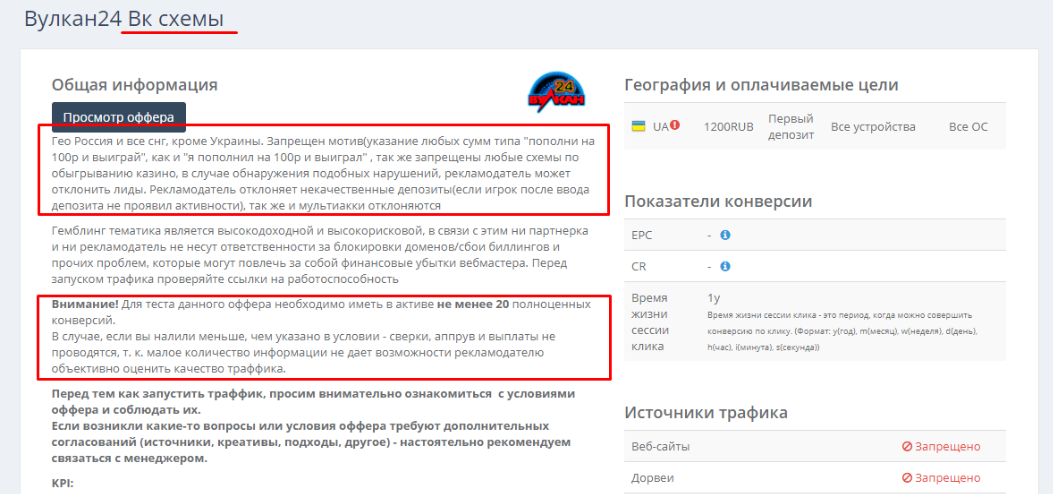Click the EPC label
The width and height of the screenshot is (1053, 494).
point(642,236)
